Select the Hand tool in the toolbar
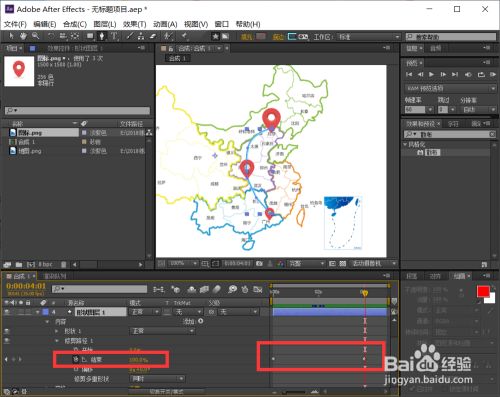This screenshot has width=500, height=397. coord(23,36)
